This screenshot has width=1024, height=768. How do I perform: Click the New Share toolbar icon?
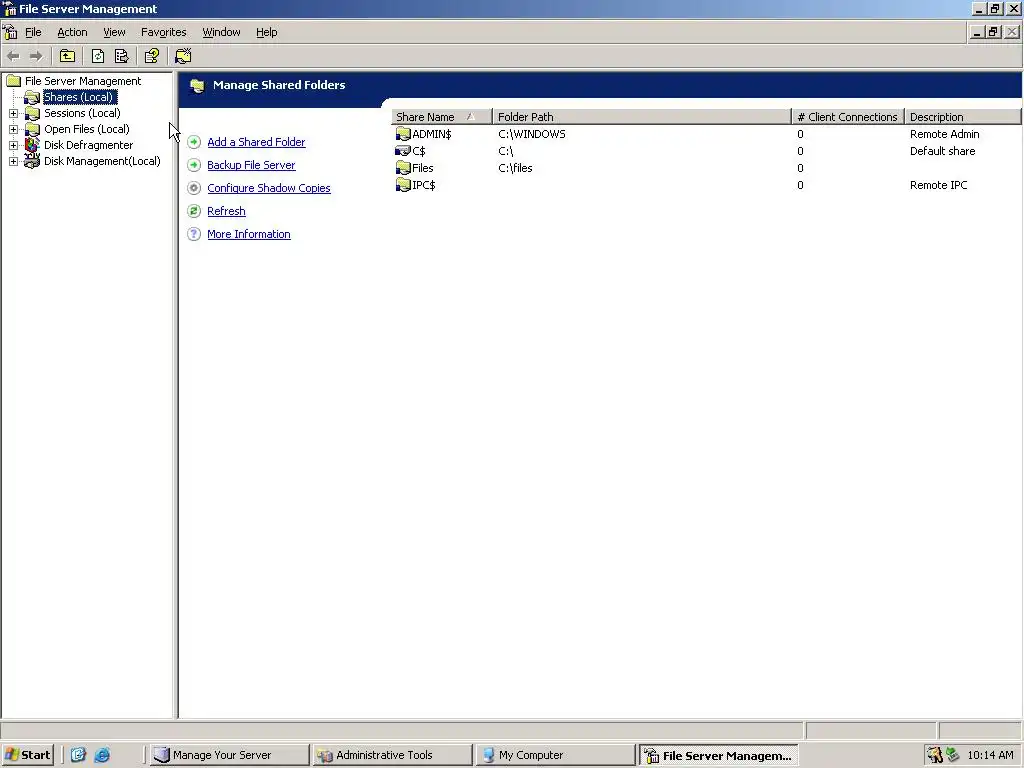pos(184,56)
